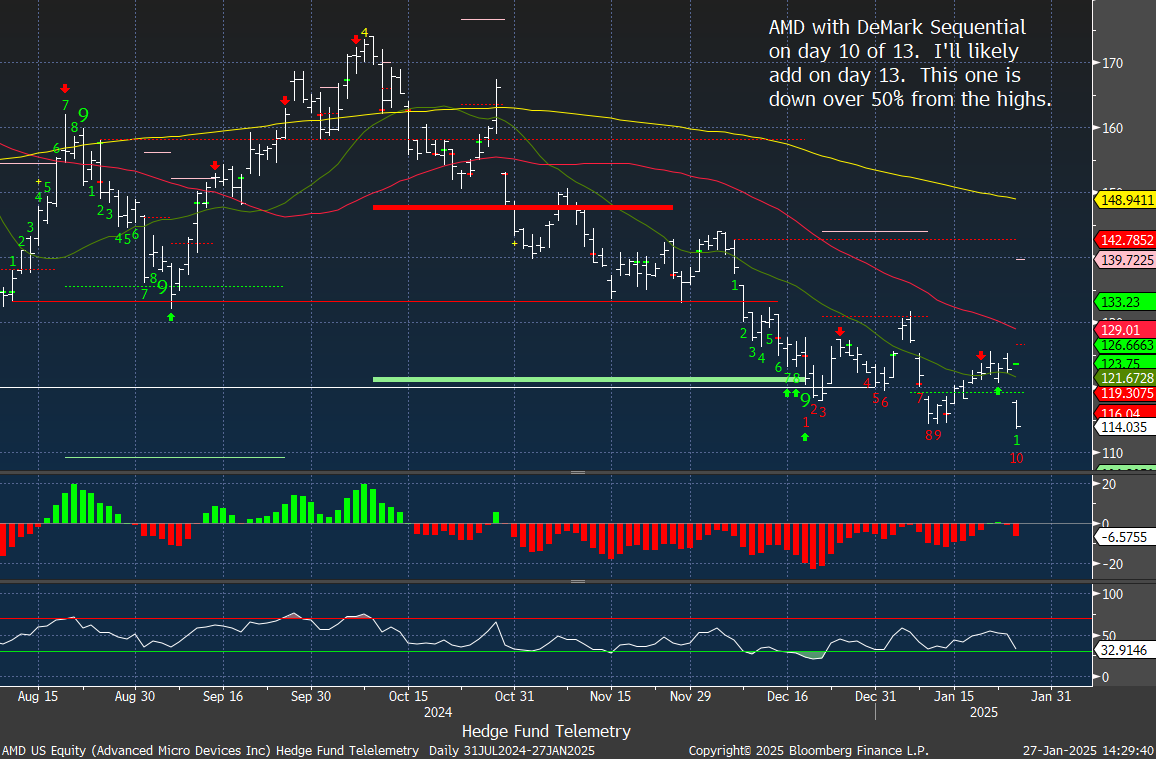Click the 32.9146 oscillator value label
Screen dimensions: 1156x759
coord(1124,650)
